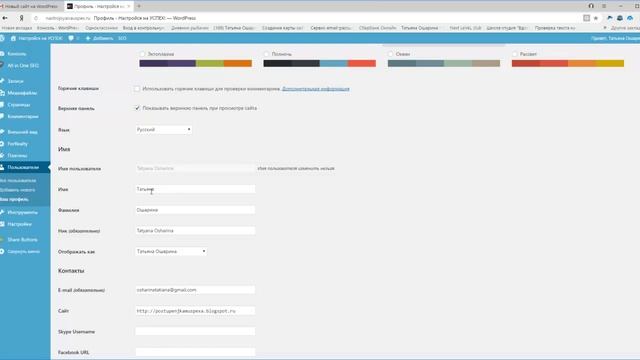Viewport: 640px width, 360px height.
Task: Uncheck show toolbar when viewing site
Action: coord(137,108)
